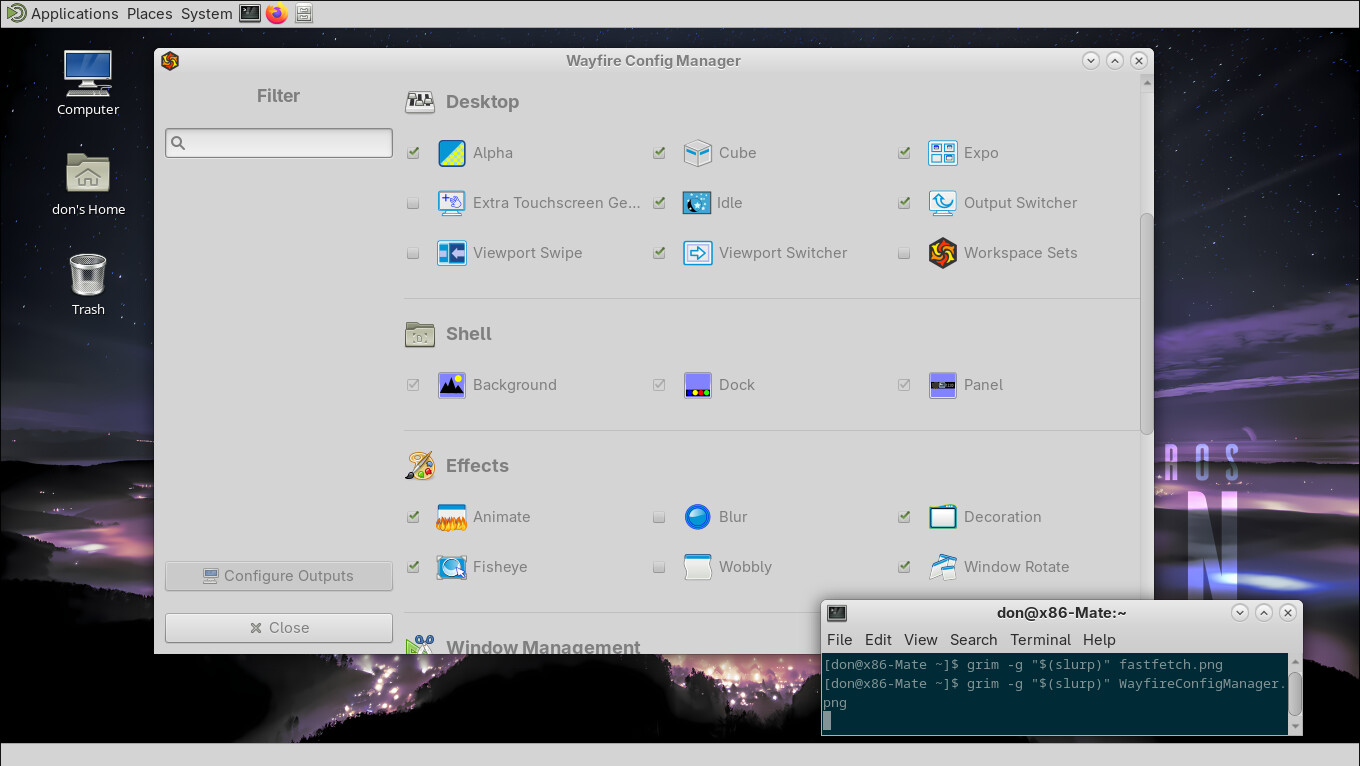Open the terminal File menu
Image resolution: width=1360 pixels, height=766 pixels.
click(840, 640)
